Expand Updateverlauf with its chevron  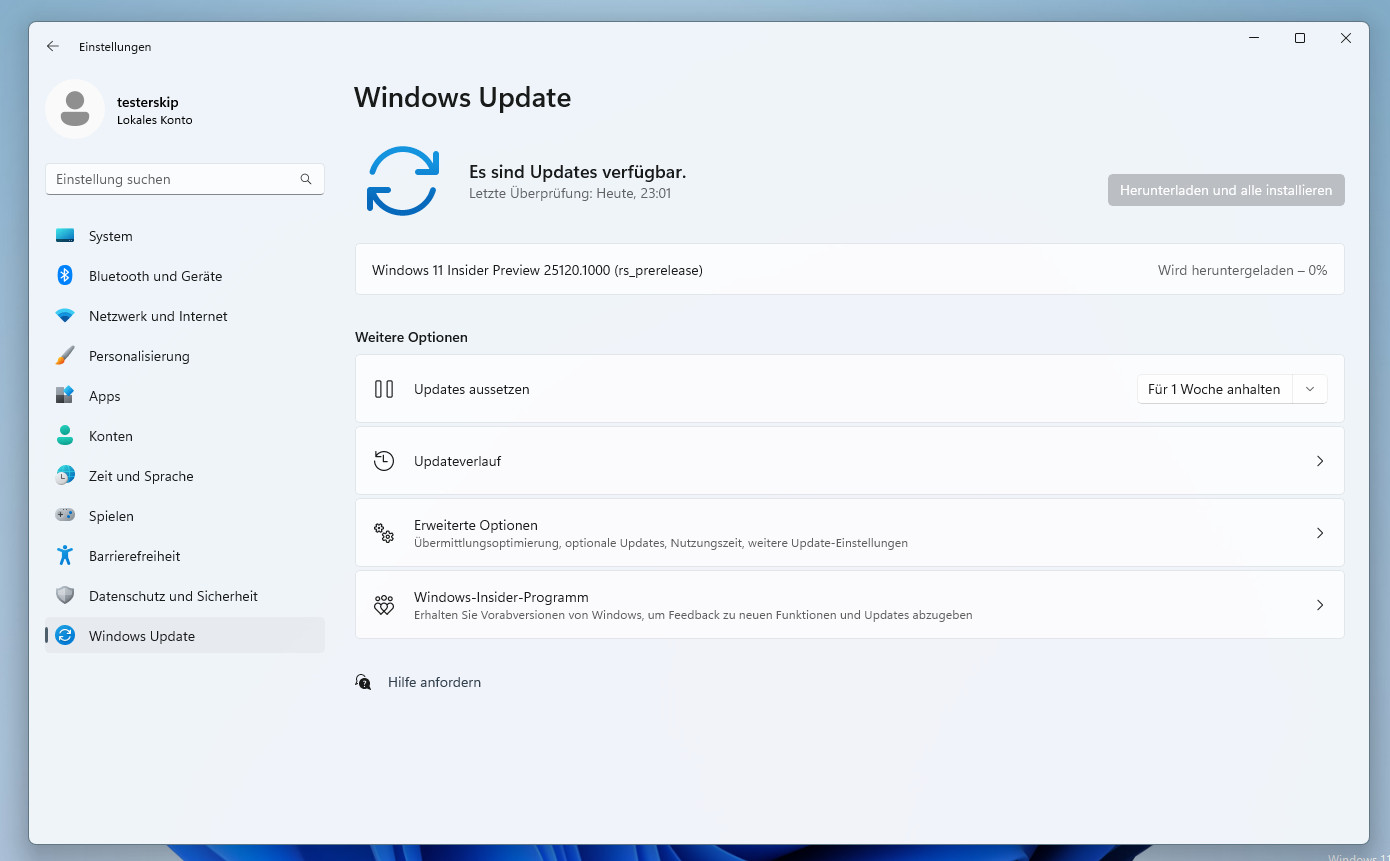(x=1320, y=461)
